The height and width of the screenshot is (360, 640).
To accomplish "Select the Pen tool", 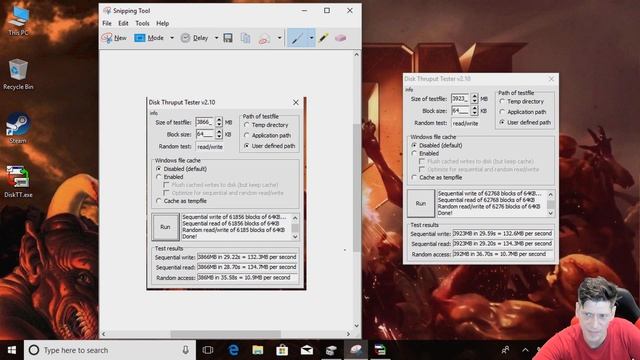I will tap(297, 38).
